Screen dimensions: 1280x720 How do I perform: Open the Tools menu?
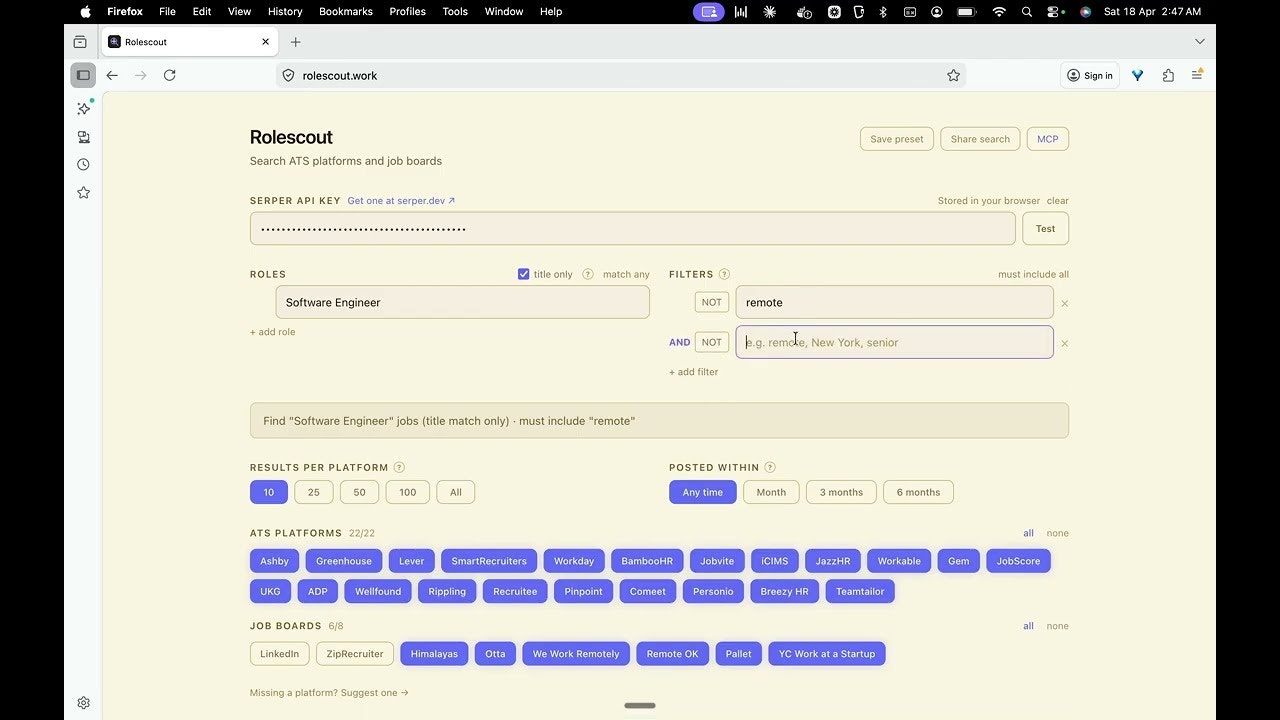(455, 12)
